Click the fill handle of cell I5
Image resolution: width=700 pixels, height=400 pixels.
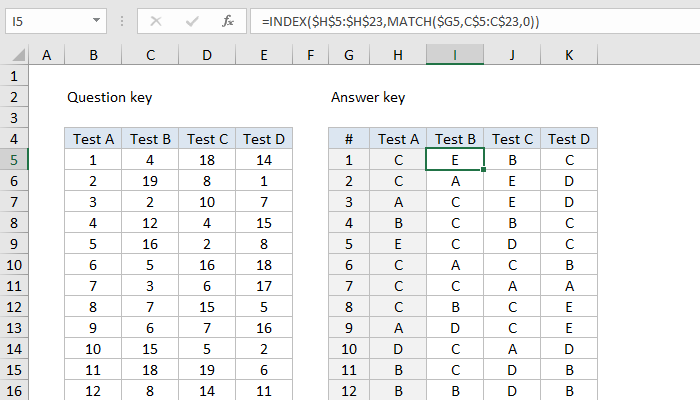coord(483,170)
